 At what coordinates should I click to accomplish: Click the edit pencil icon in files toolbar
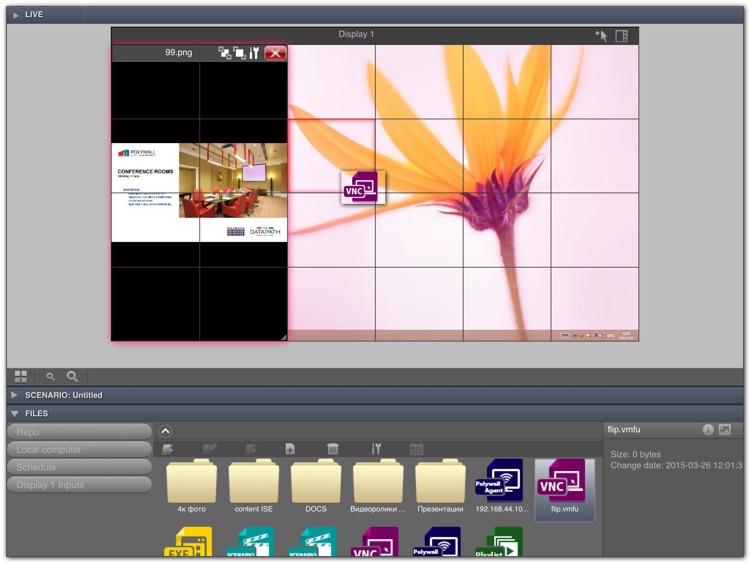209,449
